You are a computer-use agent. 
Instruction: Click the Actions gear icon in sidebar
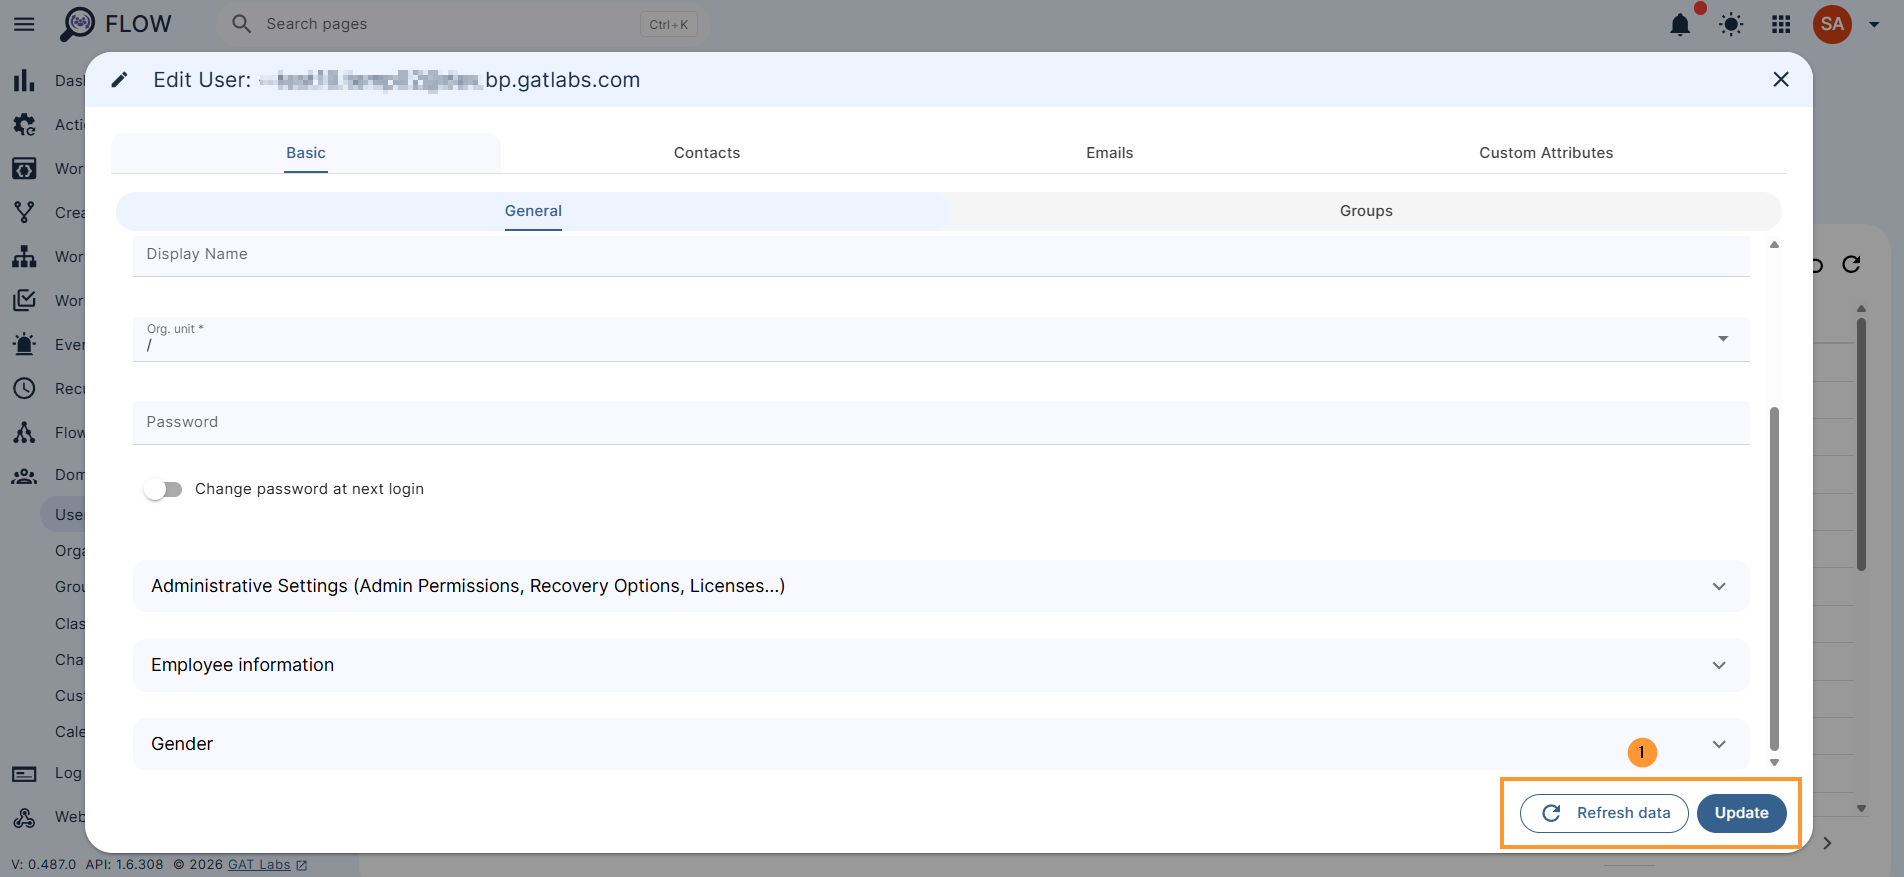(24, 124)
